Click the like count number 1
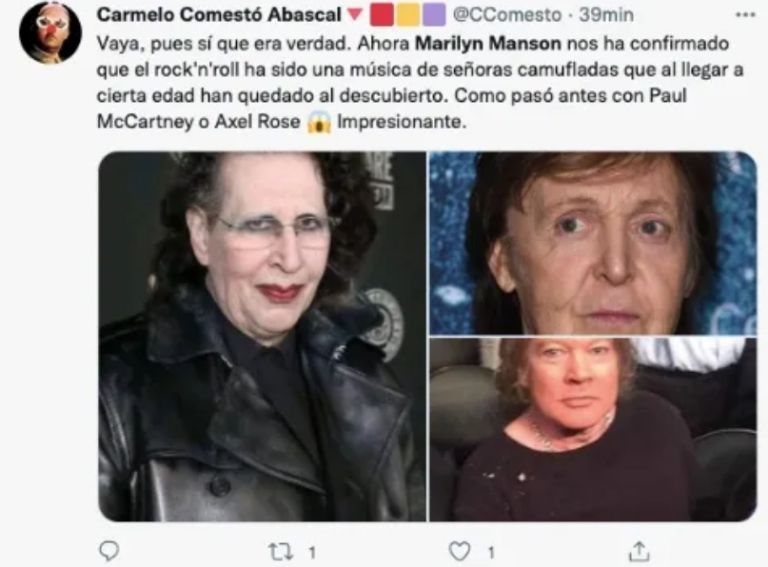 tap(491, 553)
